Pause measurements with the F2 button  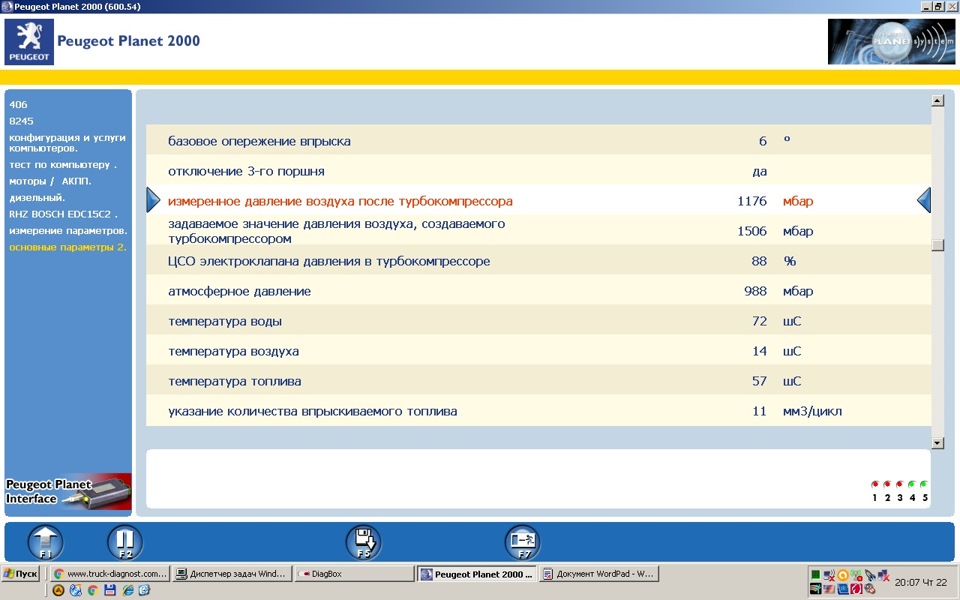click(x=125, y=542)
